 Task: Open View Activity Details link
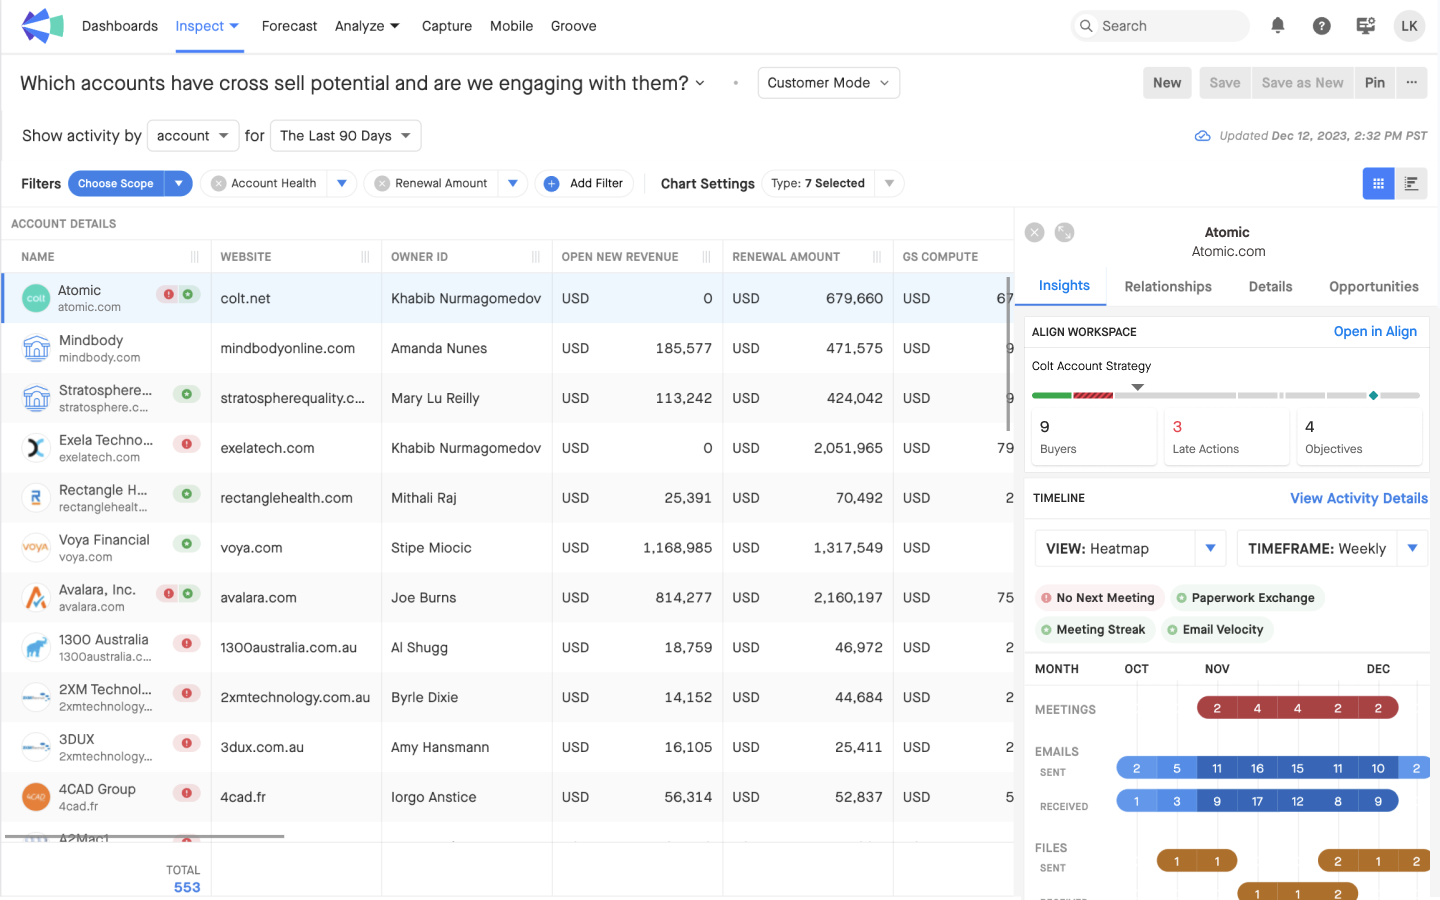coord(1359,498)
